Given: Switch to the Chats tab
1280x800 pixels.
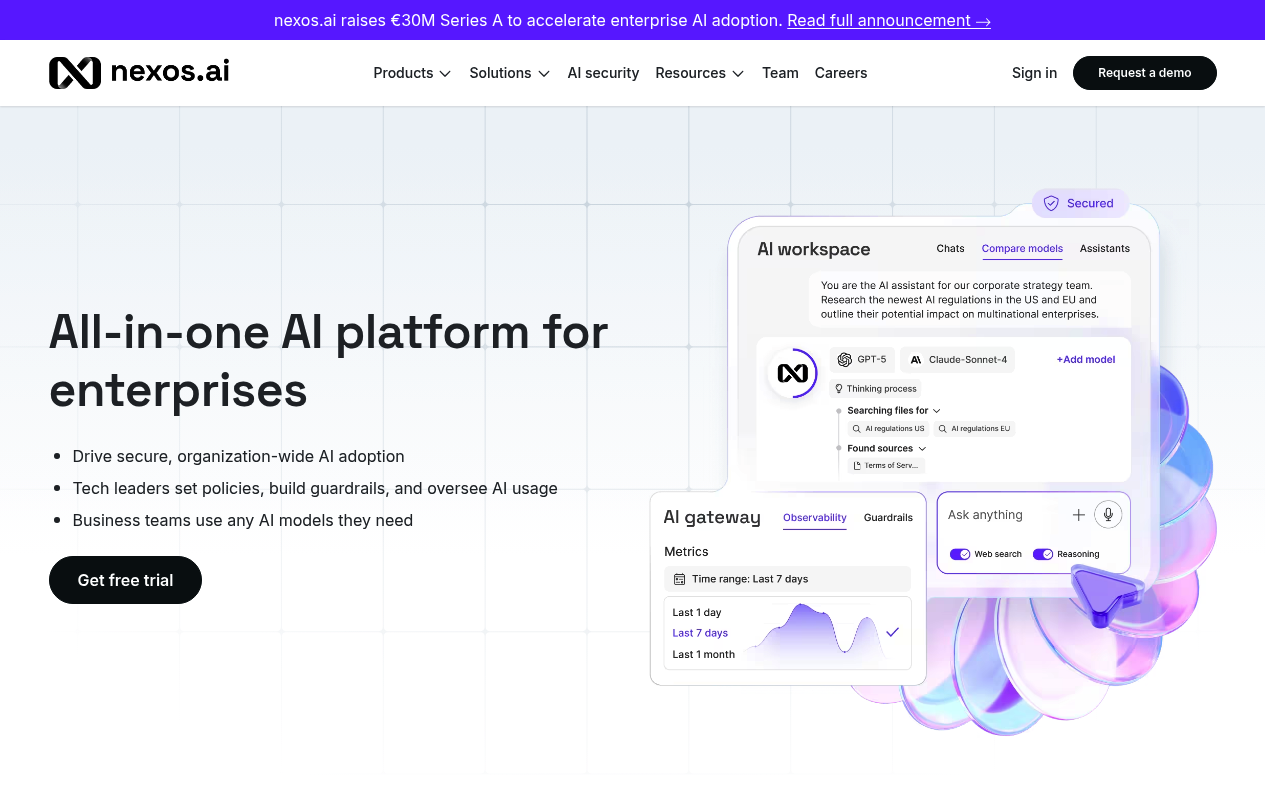Looking at the screenshot, I should 950,249.
